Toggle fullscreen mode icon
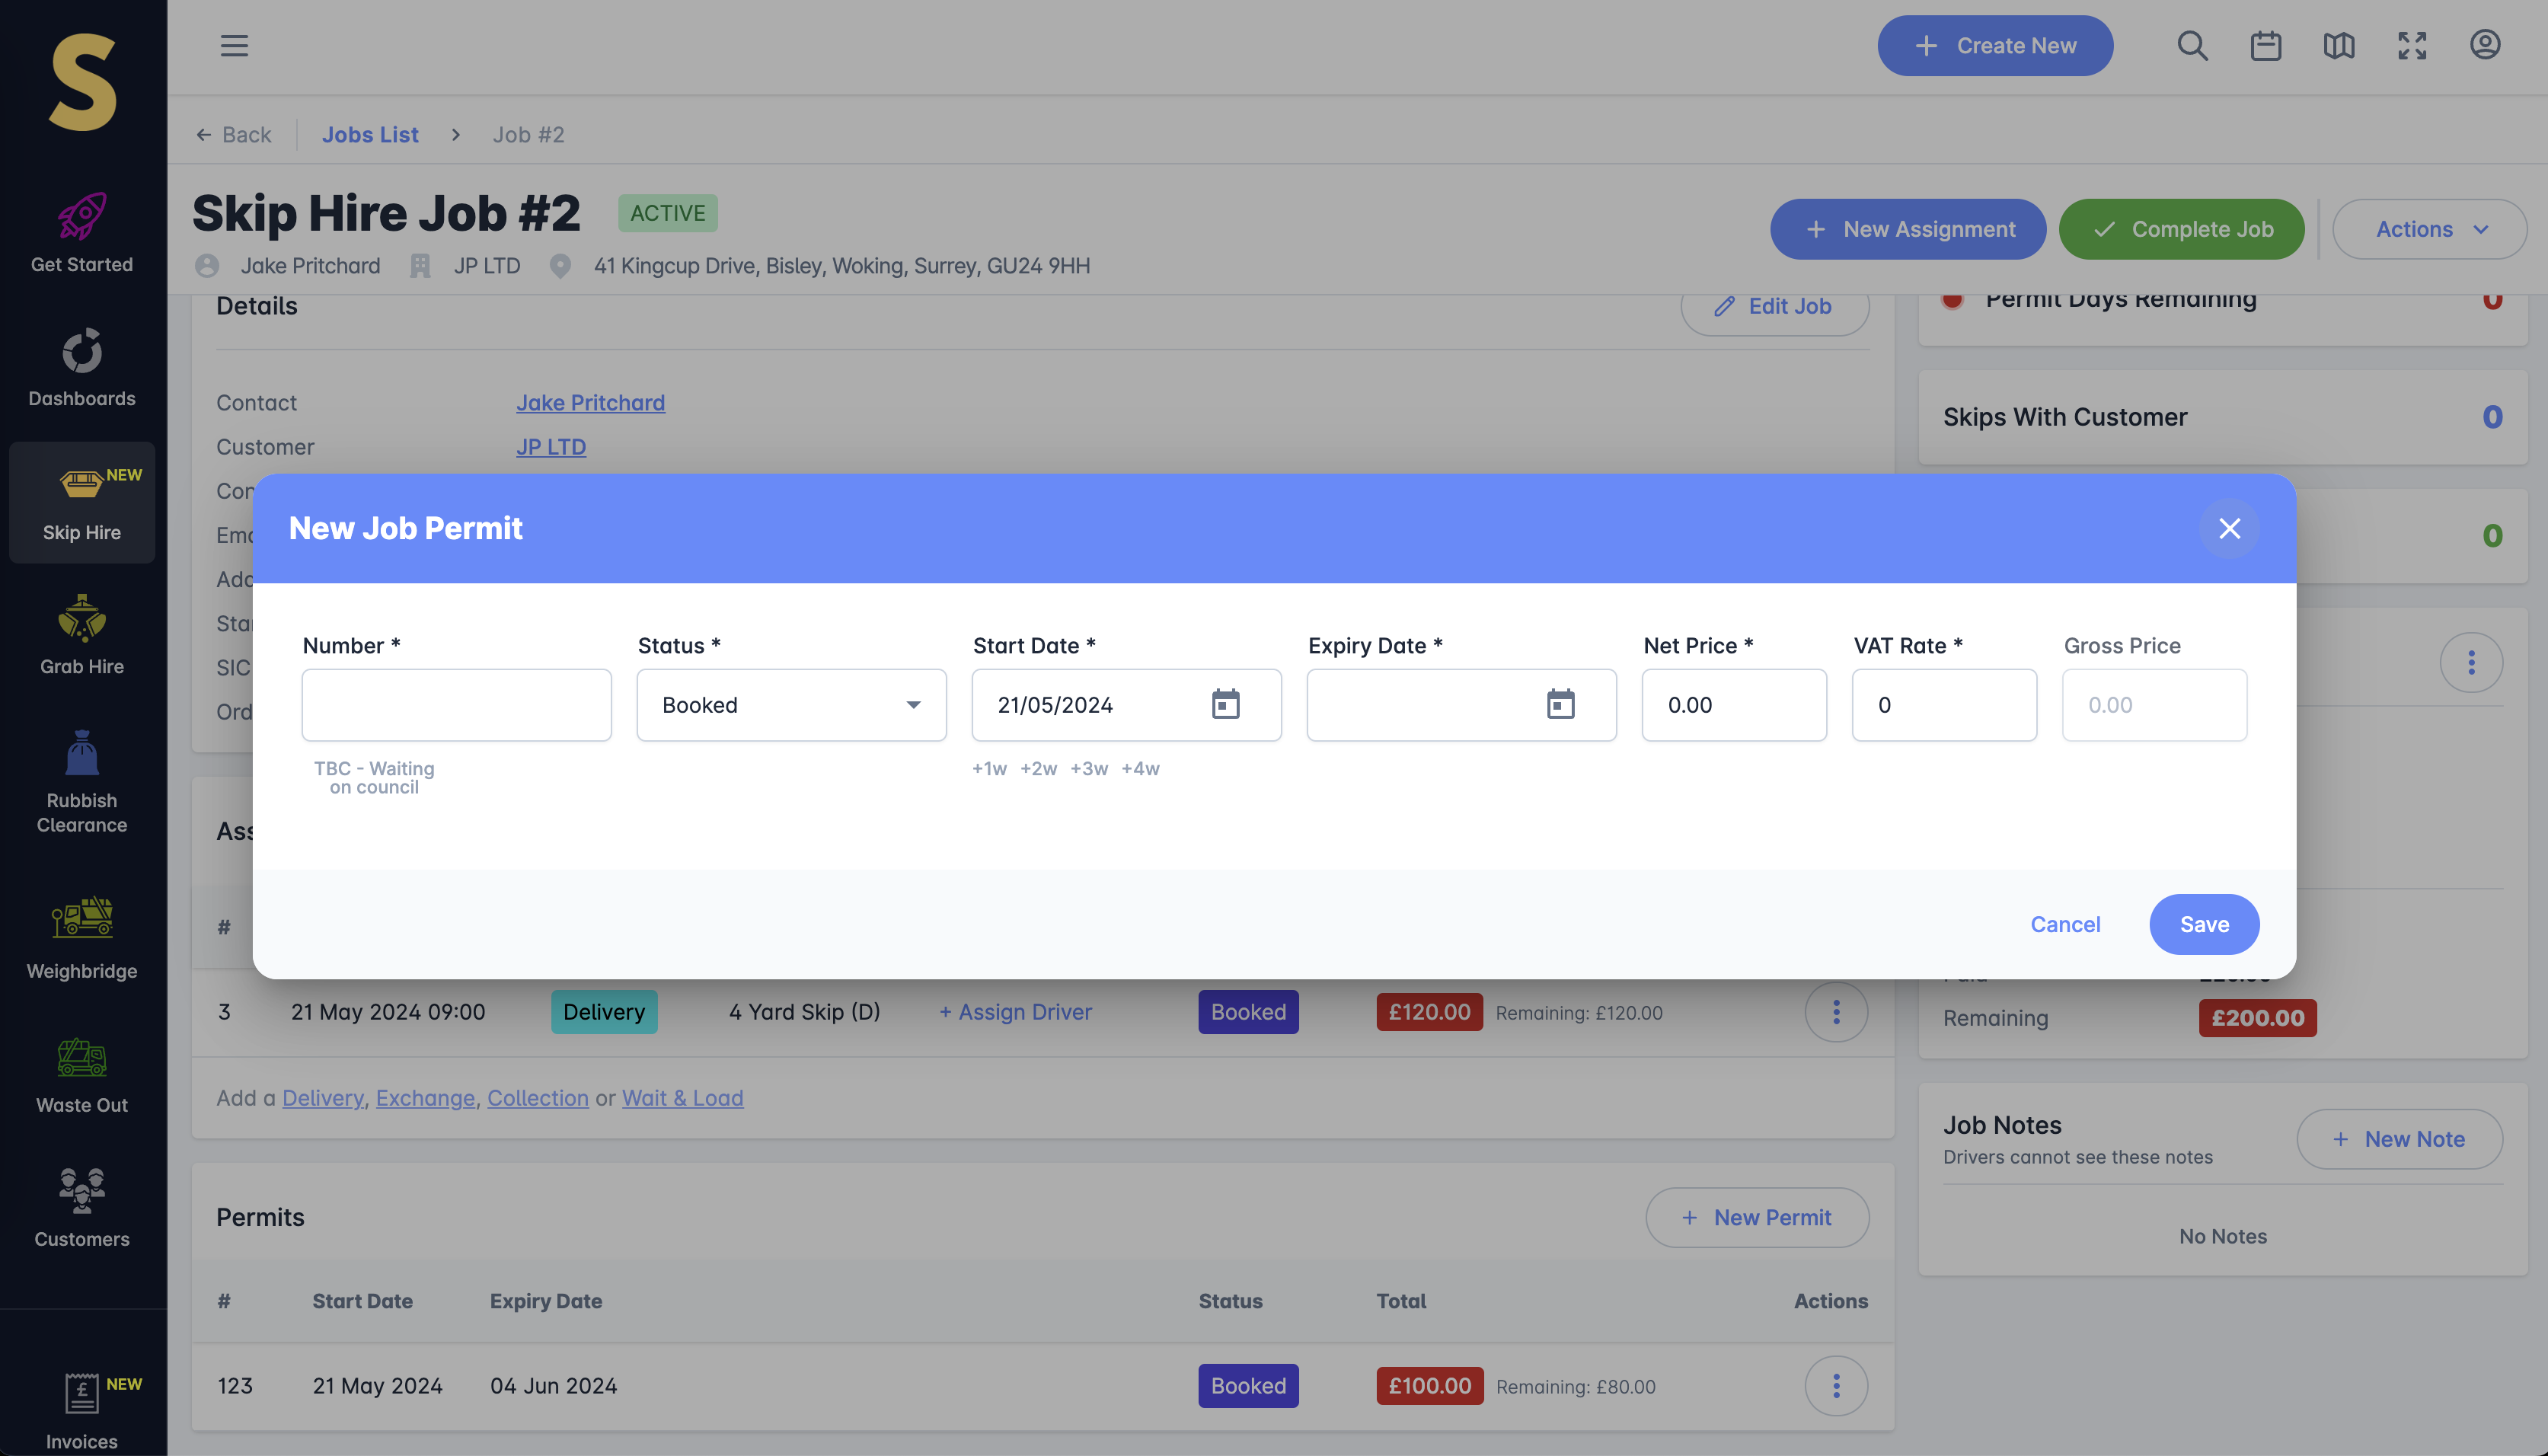The width and height of the screenshot is (2548, 1456). (2411, 46)
